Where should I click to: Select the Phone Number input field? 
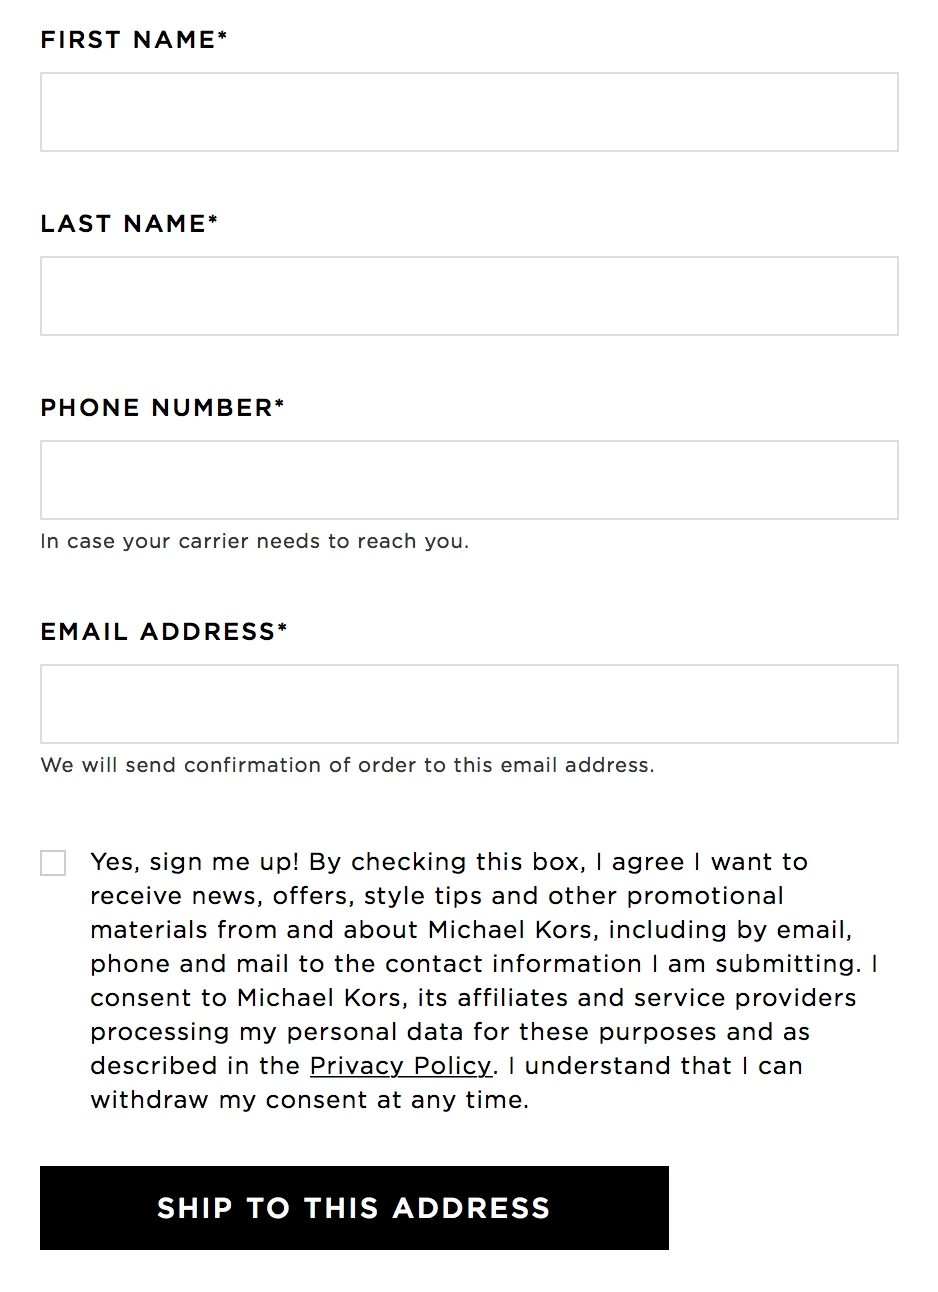(469, 480)
